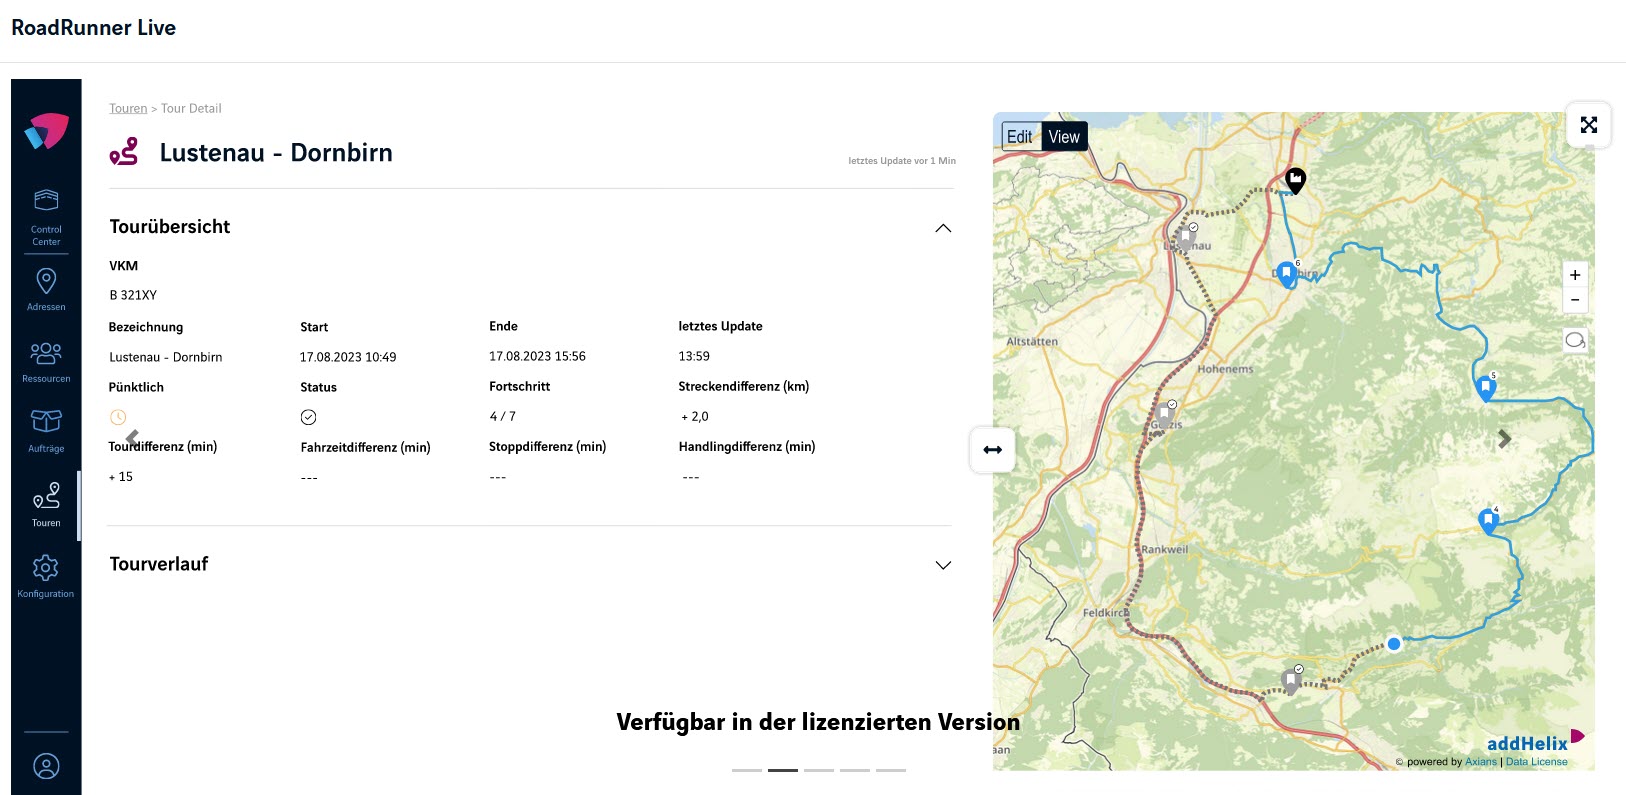This screenshot has height=795, width=1626.
Task: Click the lasso selection map tool
Action: point(1575,341)
